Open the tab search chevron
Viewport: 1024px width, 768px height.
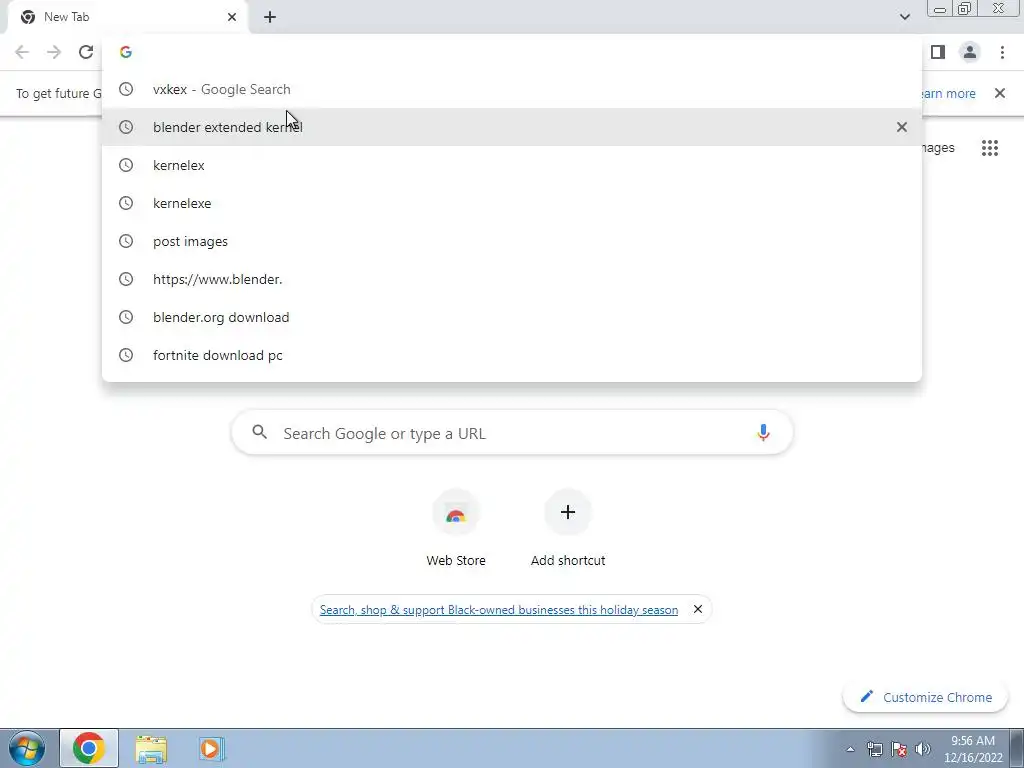[904, 17]
